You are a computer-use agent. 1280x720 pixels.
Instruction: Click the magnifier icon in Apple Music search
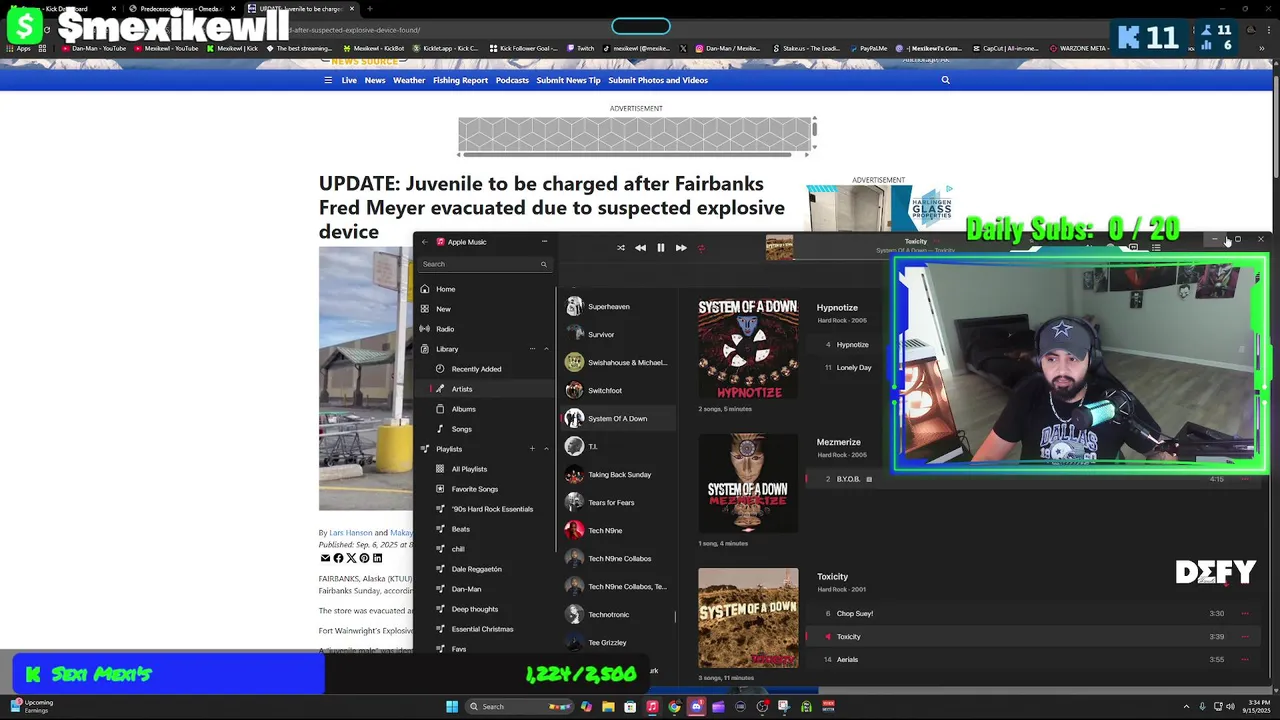tap(544, 264)
